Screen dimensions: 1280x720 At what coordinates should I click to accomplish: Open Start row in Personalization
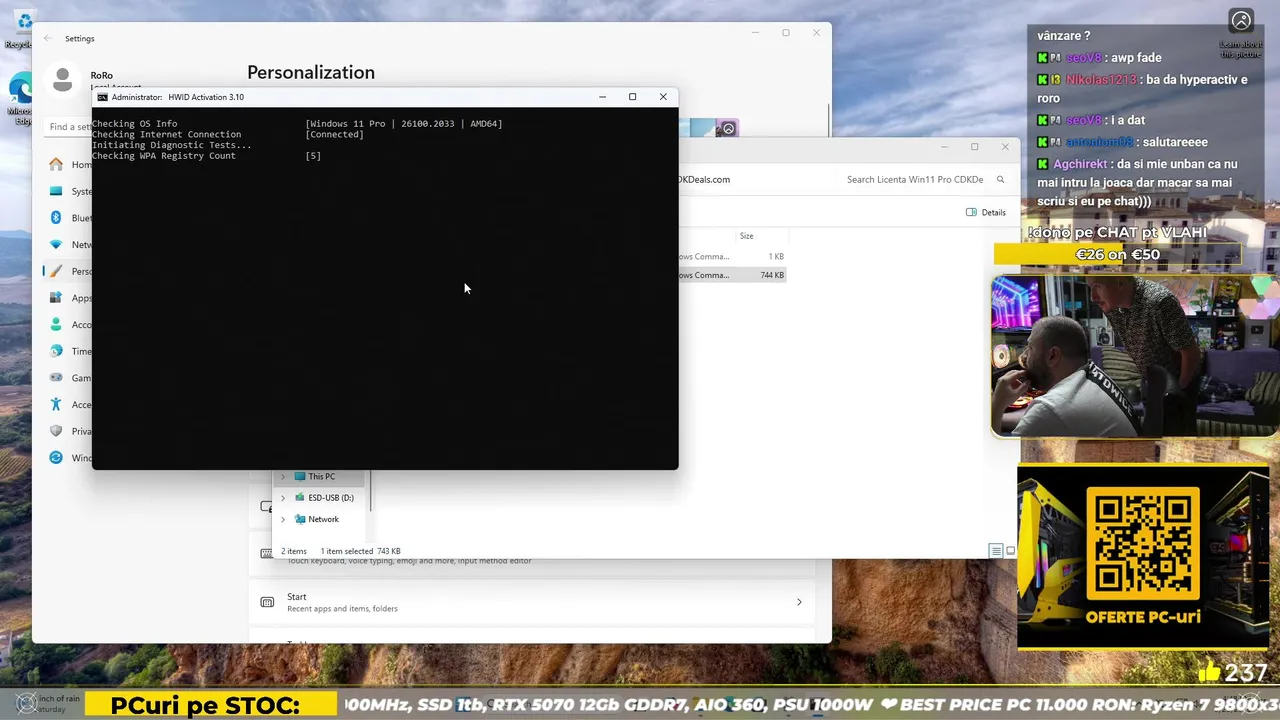click(x=532, y=602)
